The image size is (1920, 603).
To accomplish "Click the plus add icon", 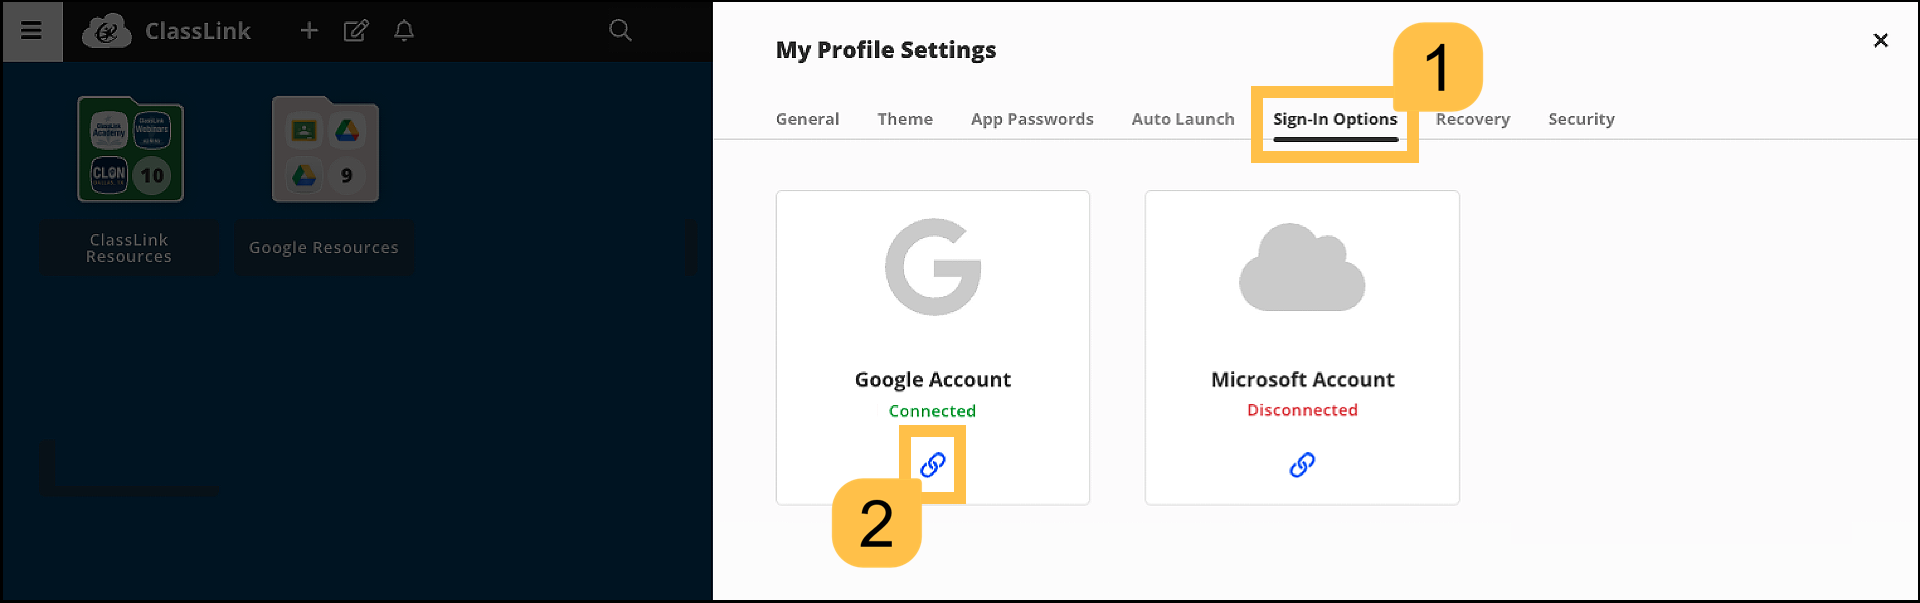I will click(x=309, y=31).
